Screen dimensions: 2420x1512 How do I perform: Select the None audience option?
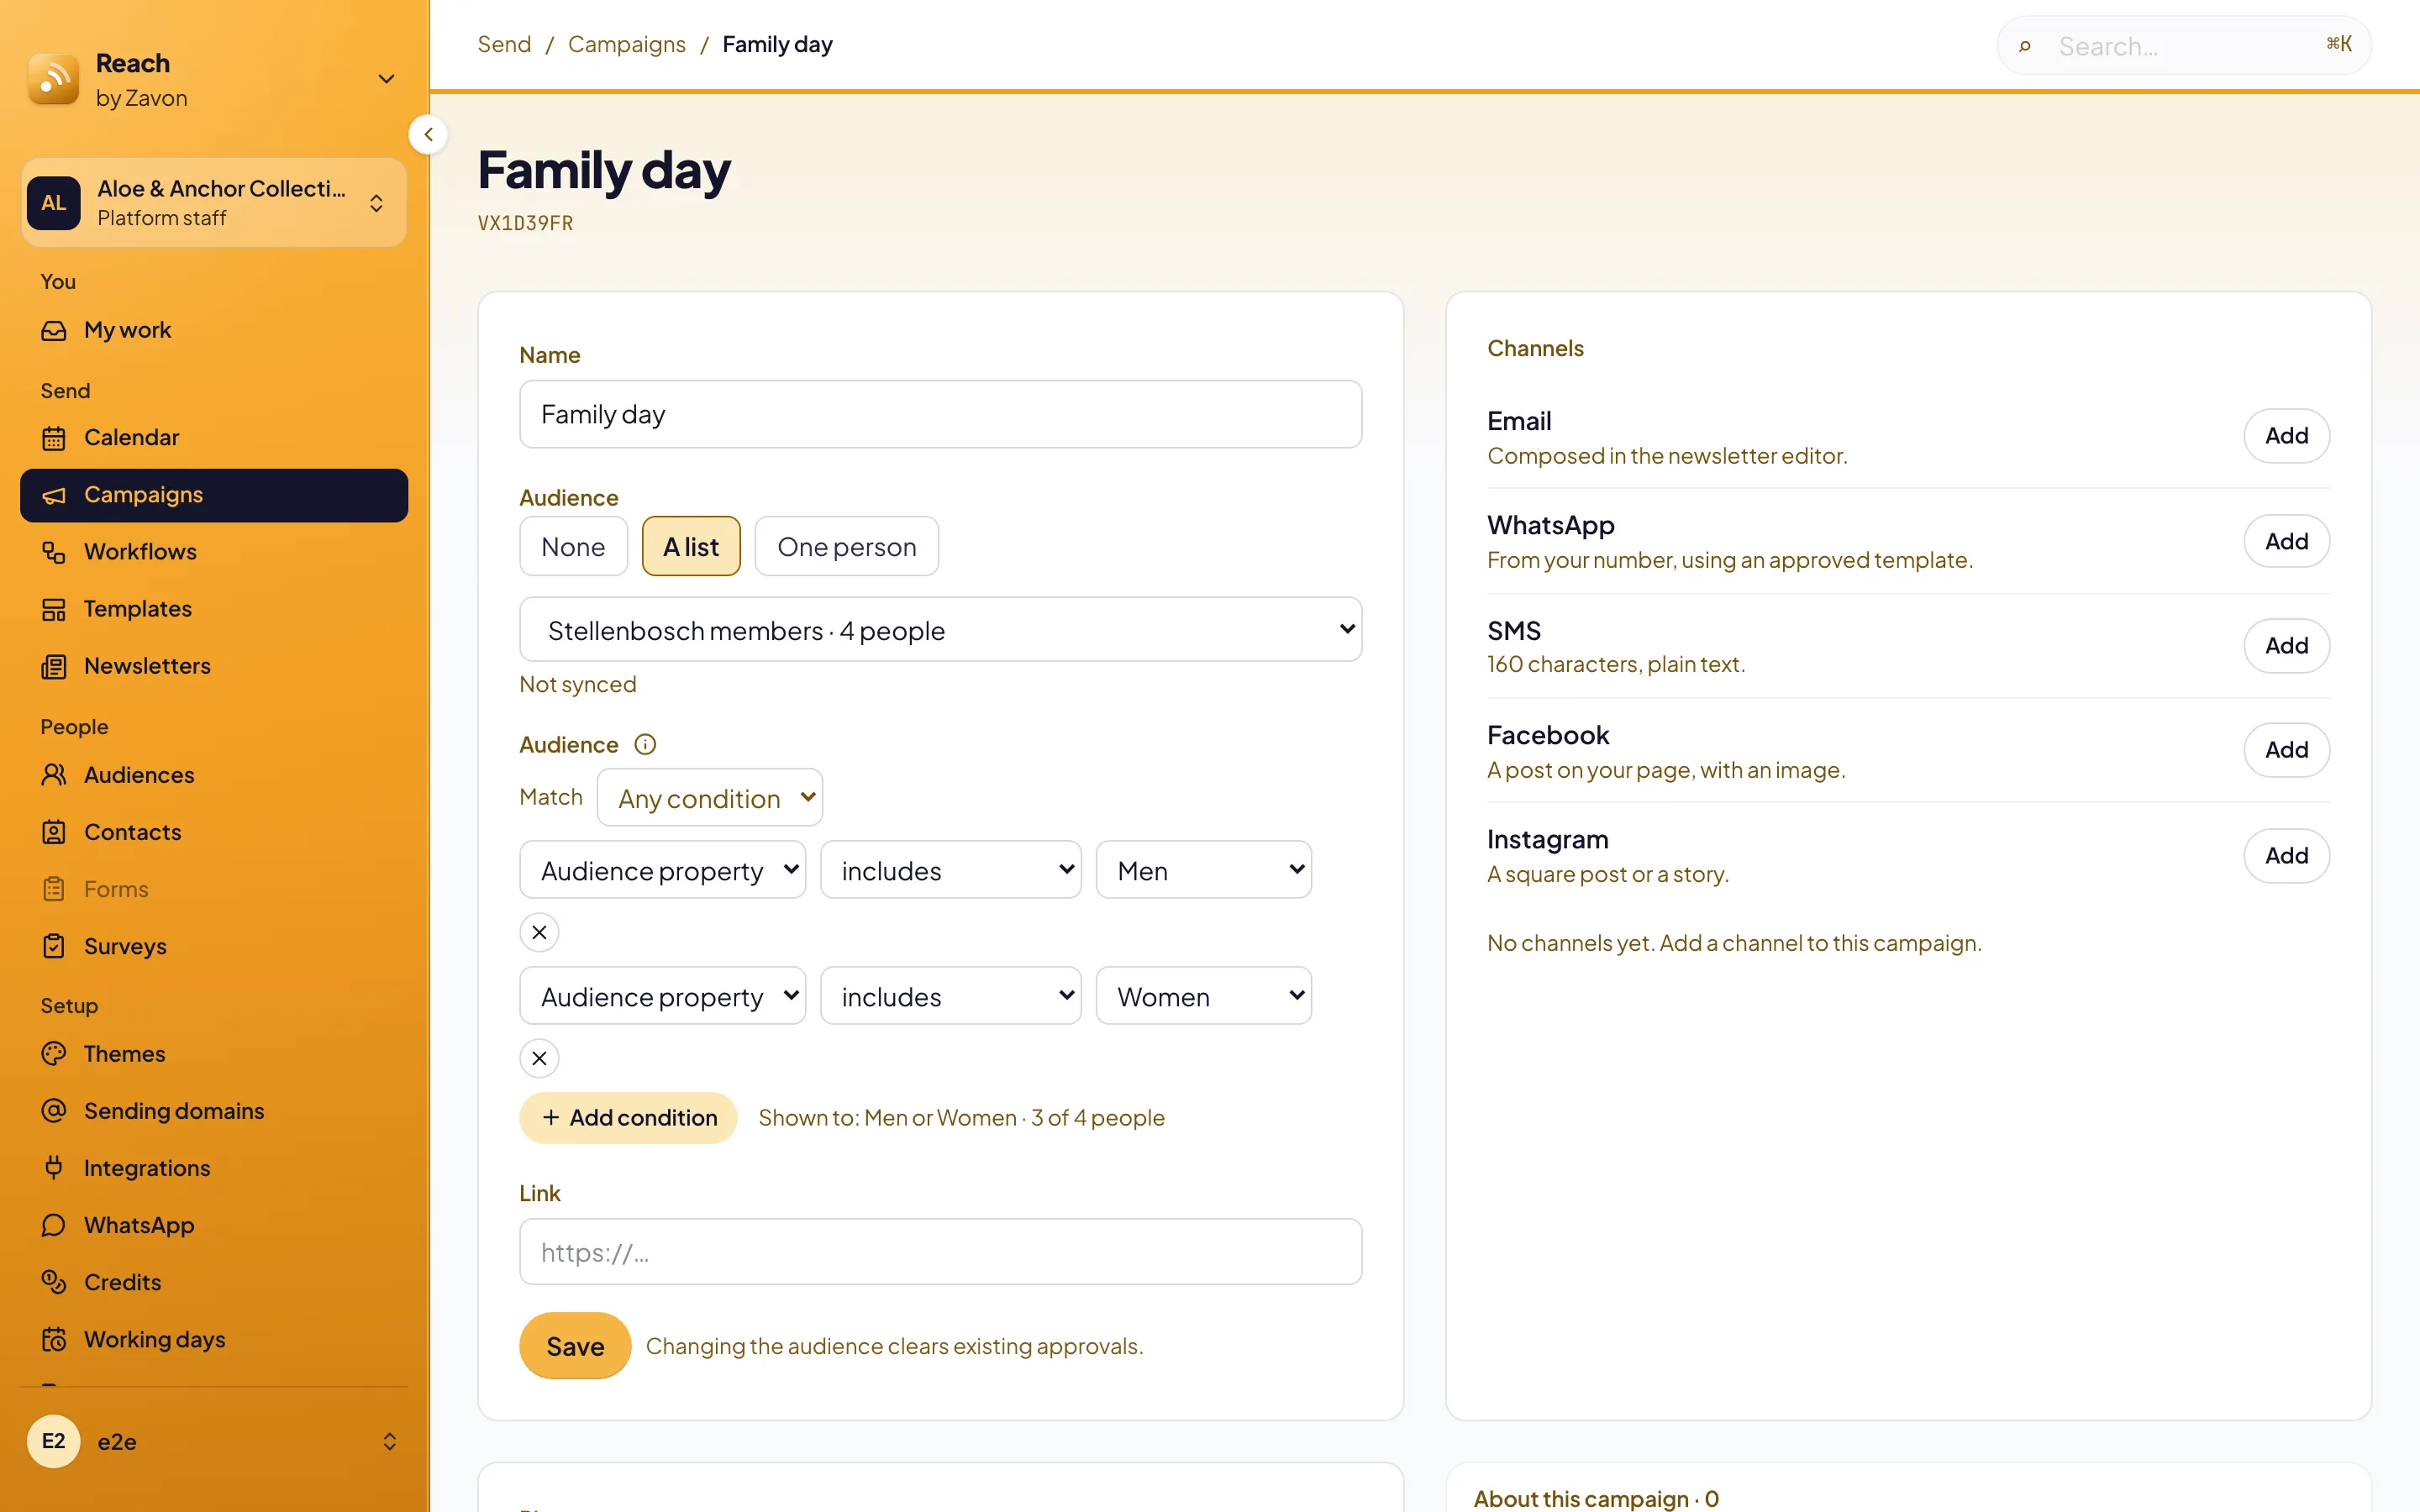573,546
